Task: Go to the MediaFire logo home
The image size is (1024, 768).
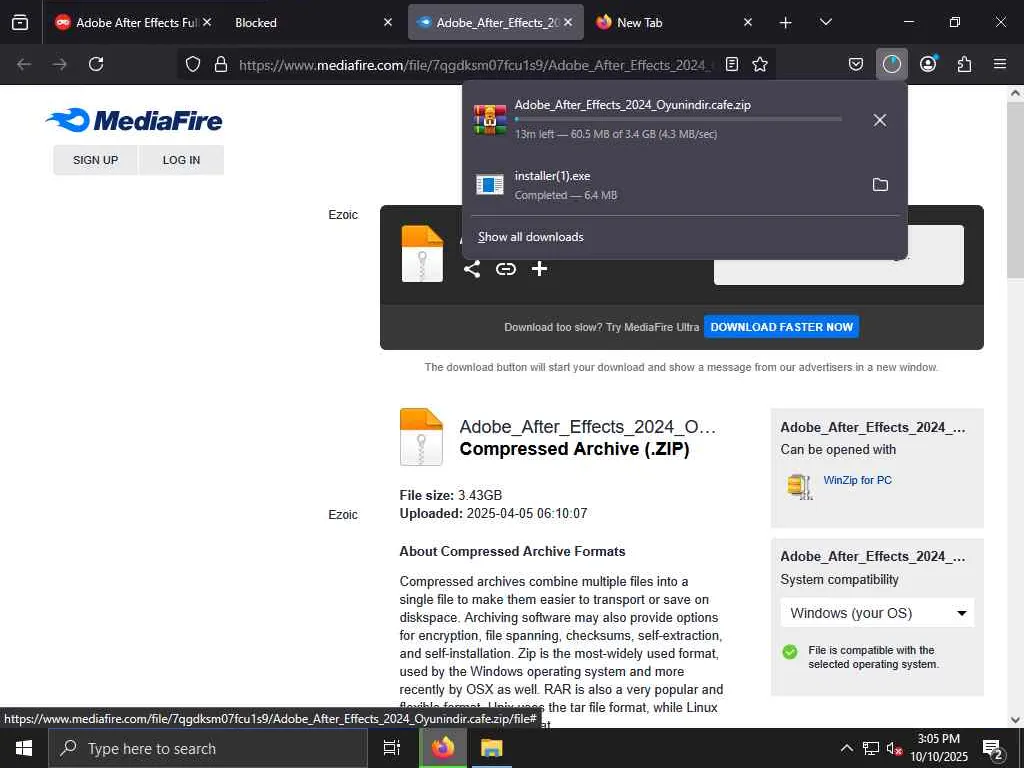Action: point(134,120)
